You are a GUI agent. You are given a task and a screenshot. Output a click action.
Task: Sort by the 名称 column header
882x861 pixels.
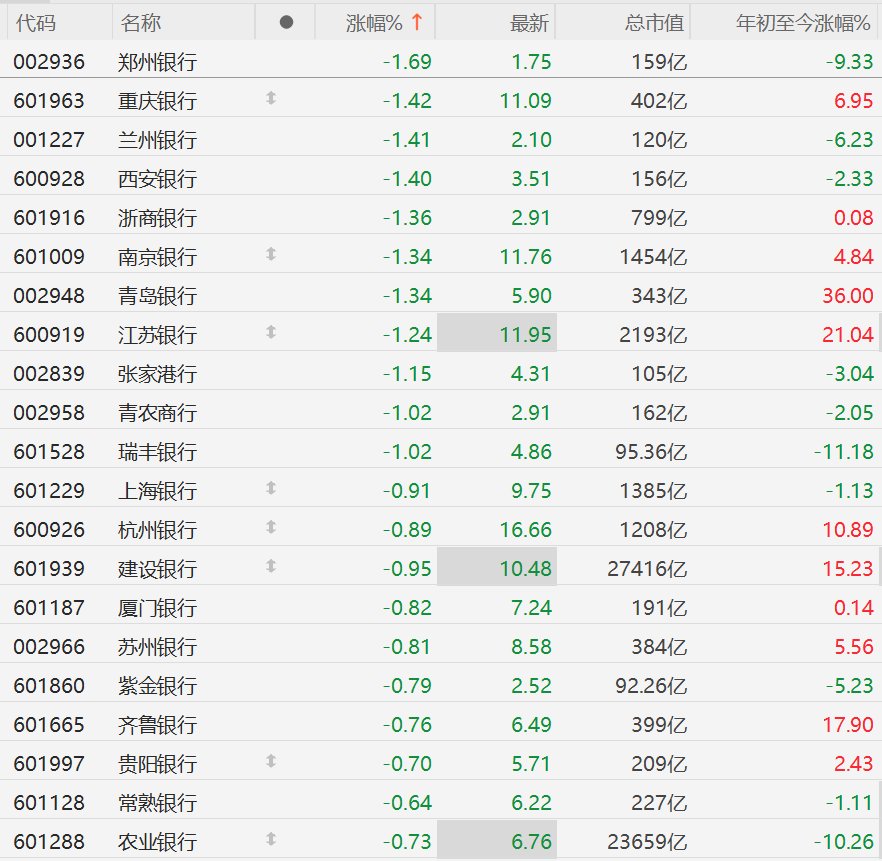pos(141,23)
